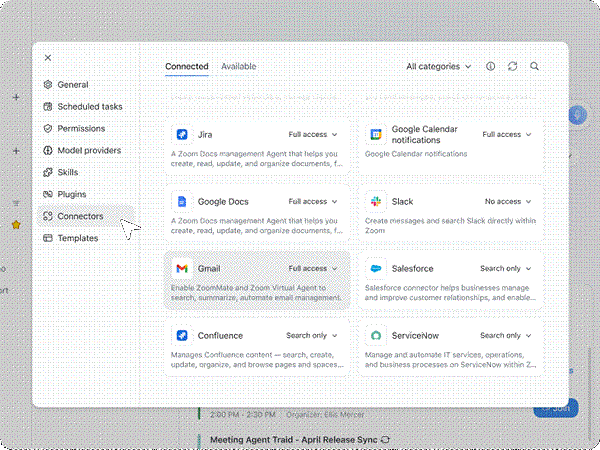Image resolution: width=600 pixels, height=450 pixels.
Task: Click the Jira connector icon
Action: point(182,134)
